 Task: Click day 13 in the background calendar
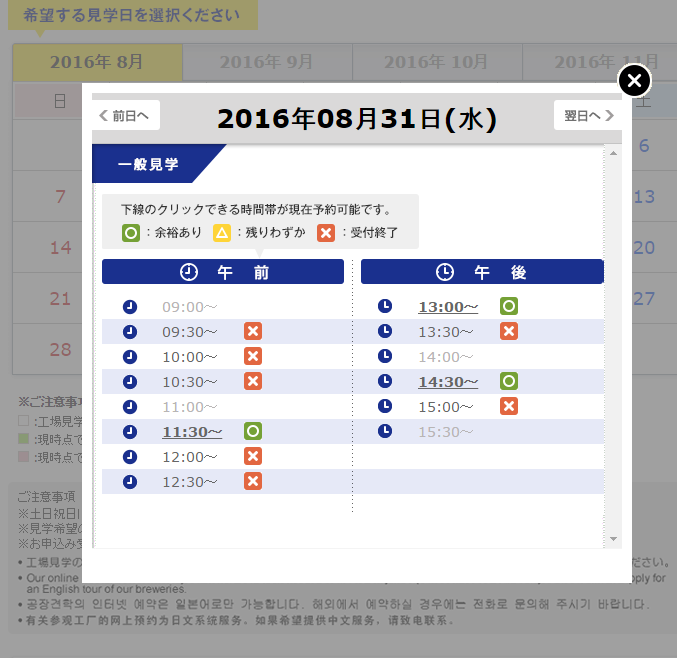[x=644, y=197]
